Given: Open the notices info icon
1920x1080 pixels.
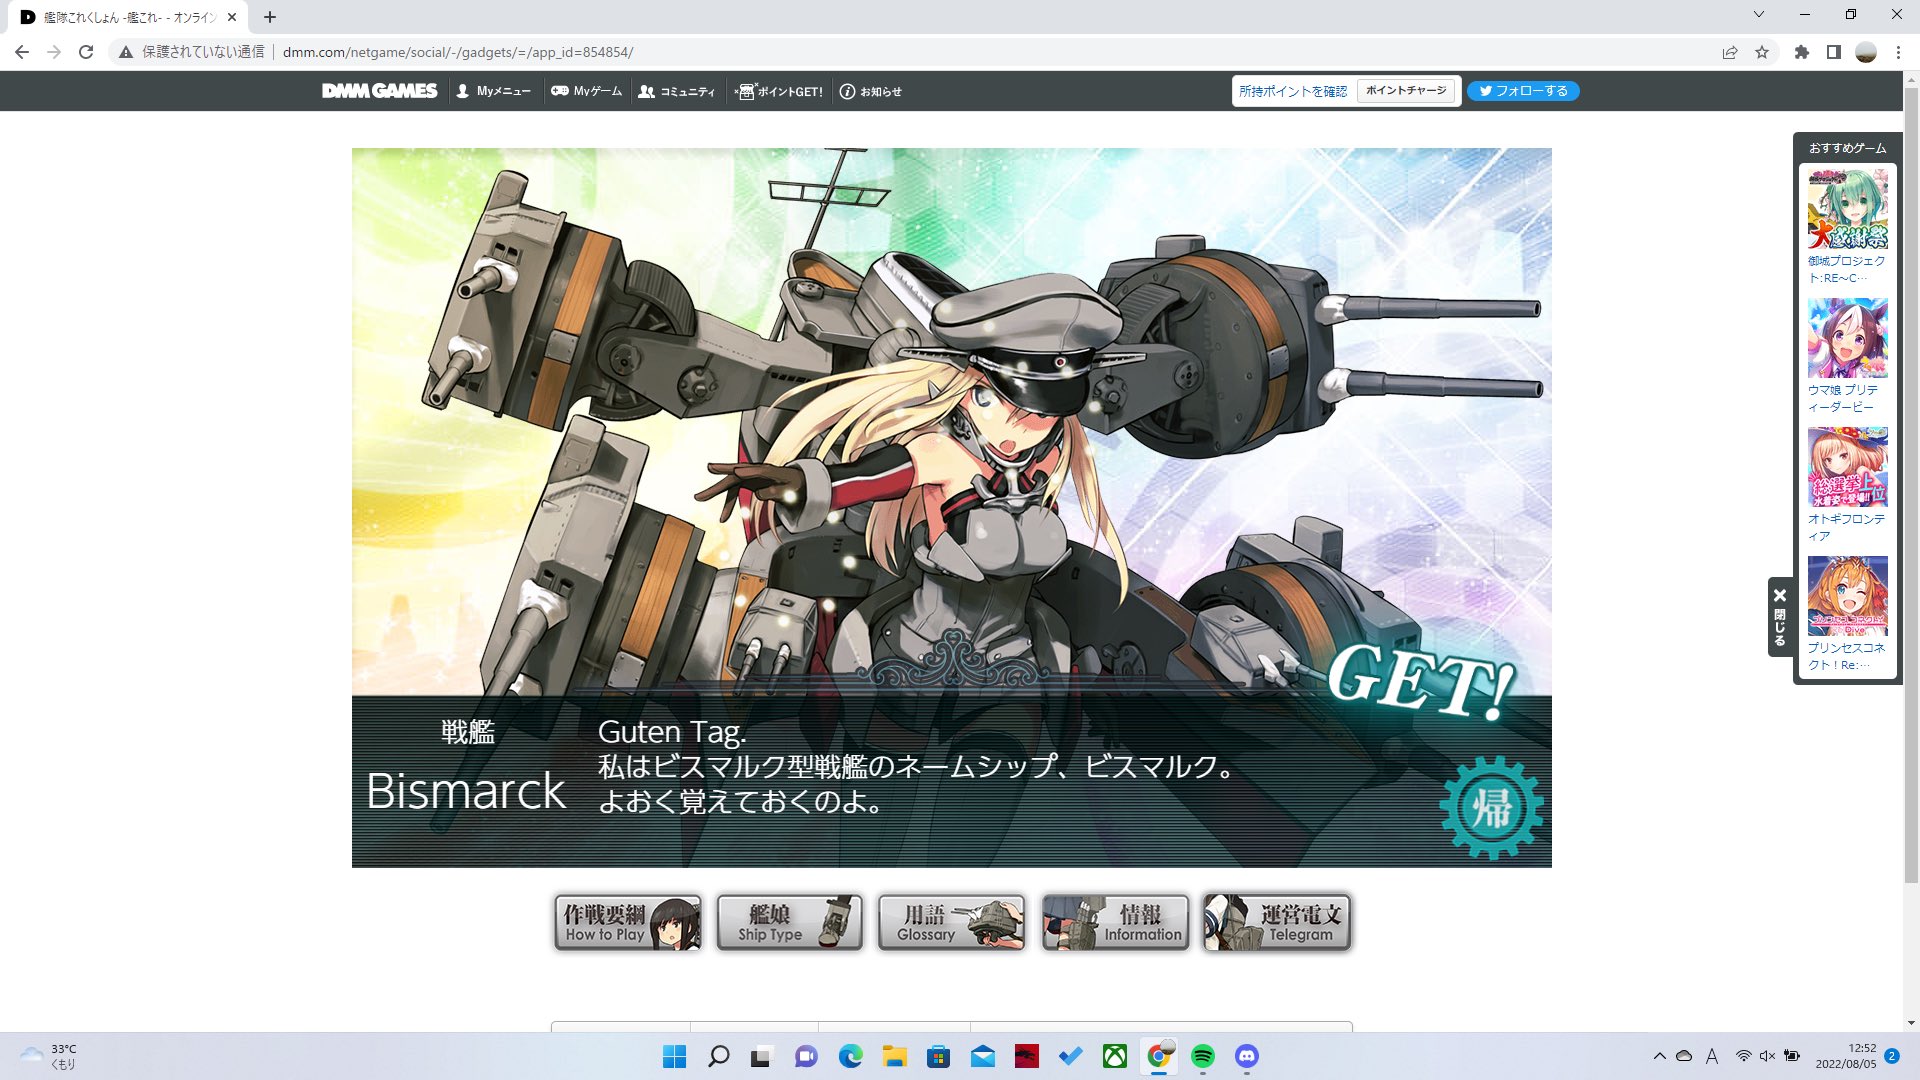Looking at the screenshot, I should pos(847,91).
